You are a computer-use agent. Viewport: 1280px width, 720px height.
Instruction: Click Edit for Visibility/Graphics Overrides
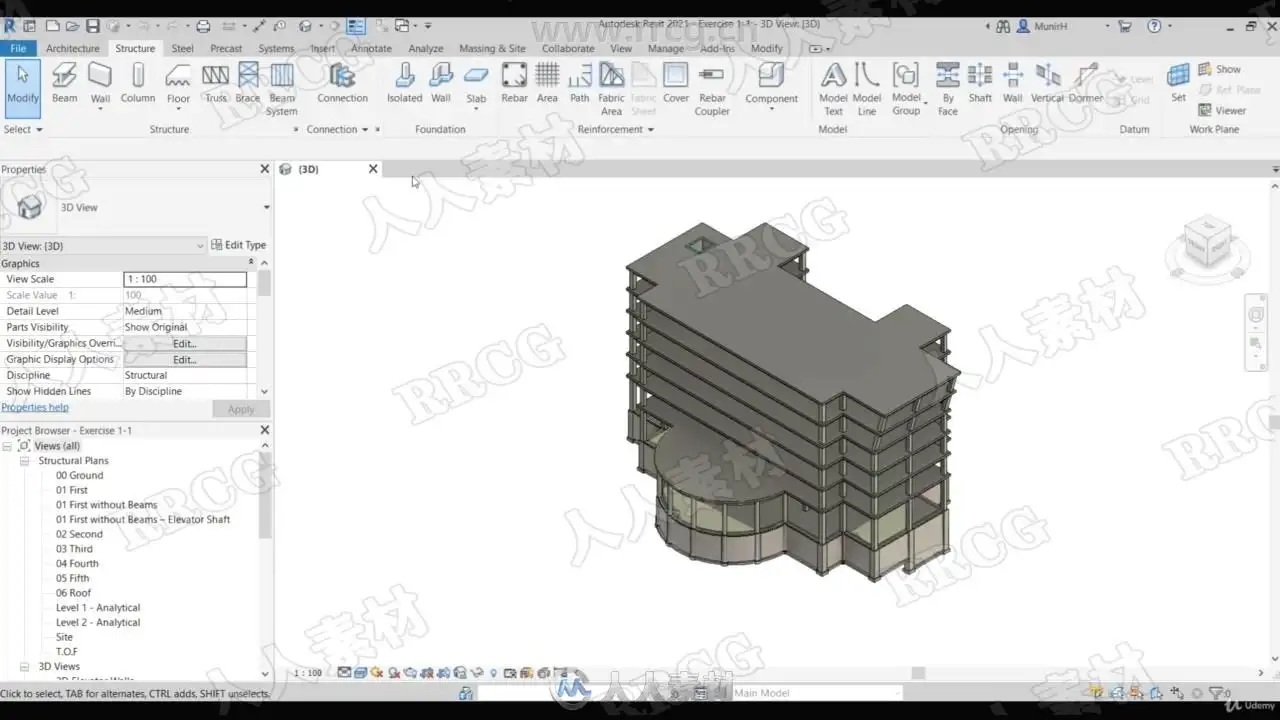click(x=185, y=343)
